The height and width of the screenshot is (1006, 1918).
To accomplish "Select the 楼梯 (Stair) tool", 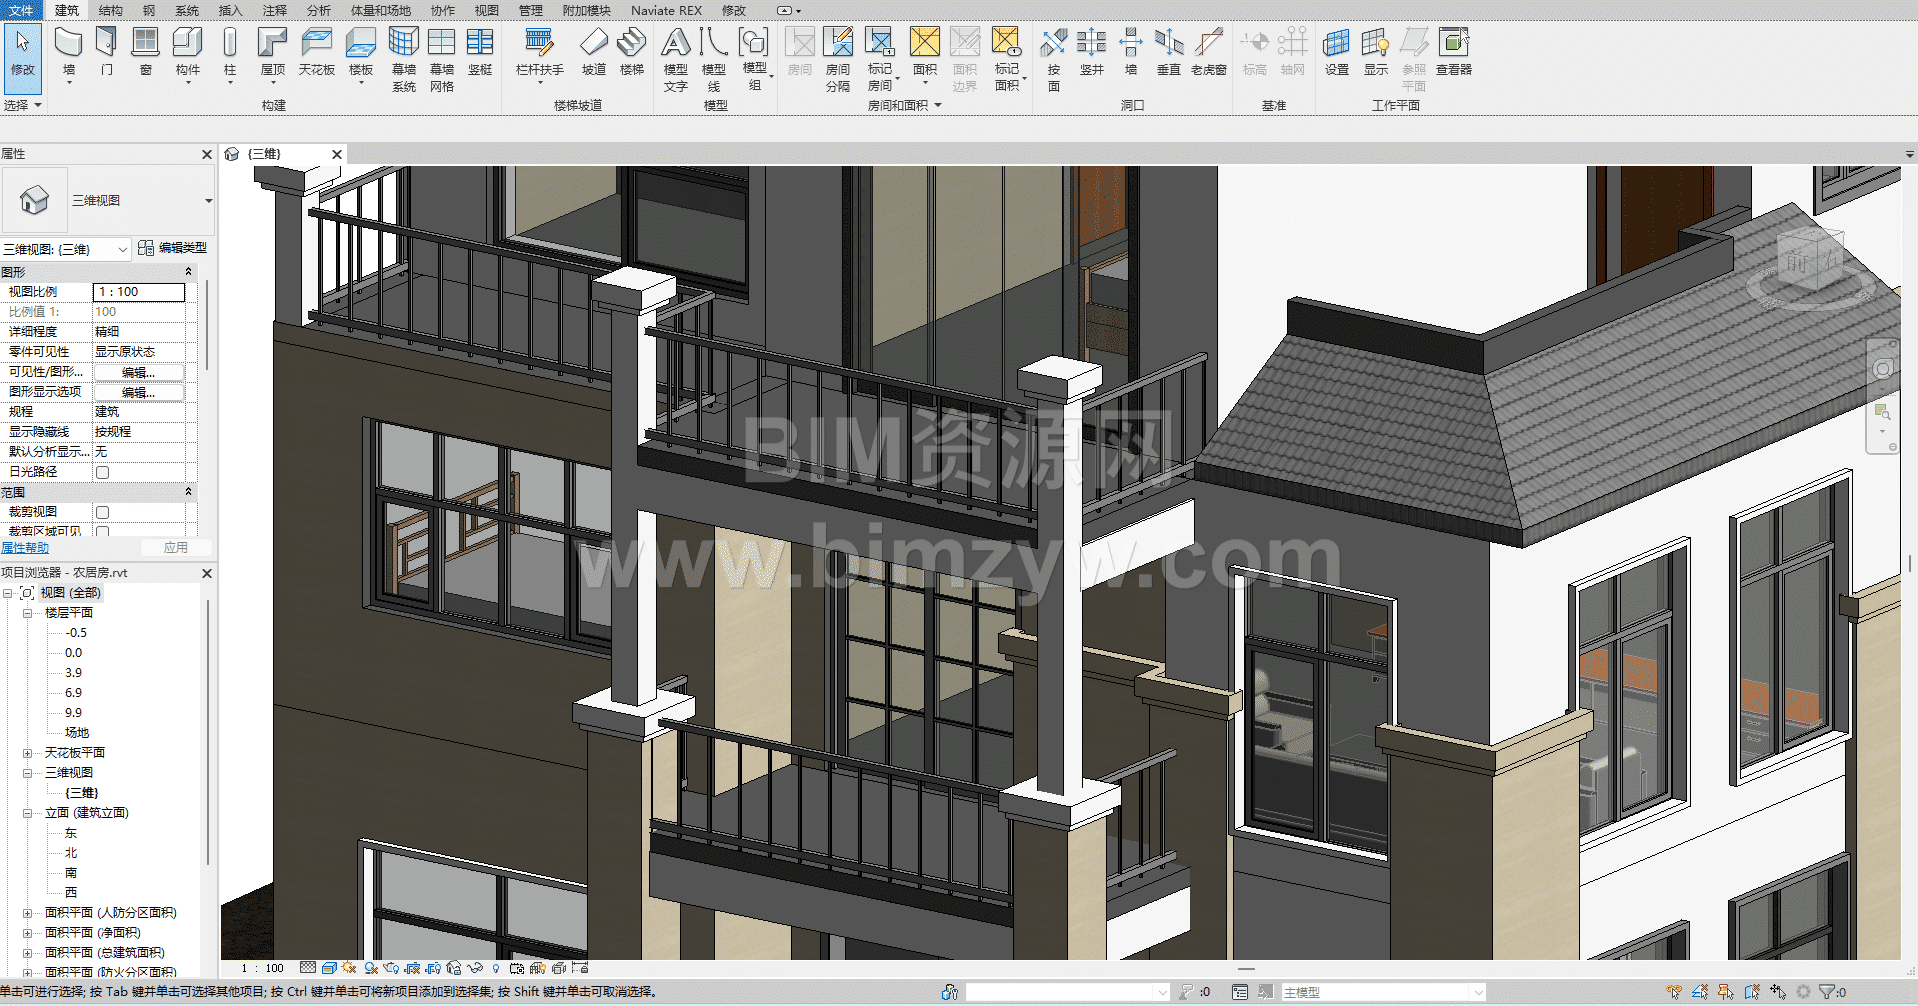I will pyautogui.click(x=632, y=52).
